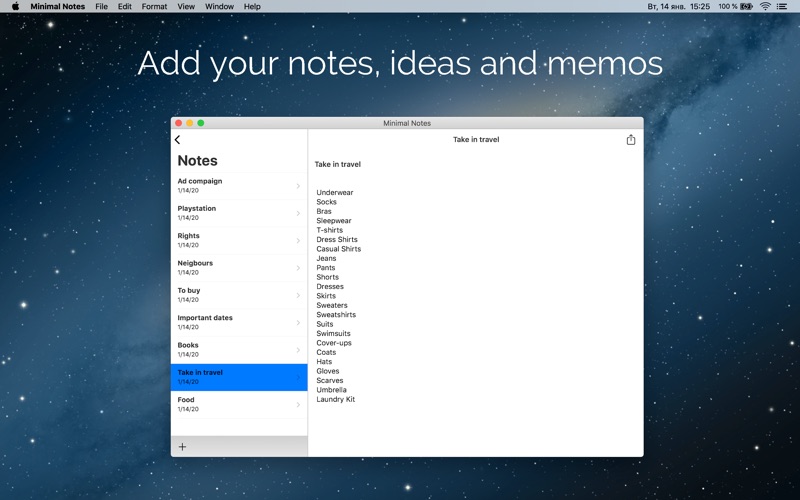Screen dimensions: 800x500
Task: Expand chevron for Take in travel note
Action: coord(298,378)
